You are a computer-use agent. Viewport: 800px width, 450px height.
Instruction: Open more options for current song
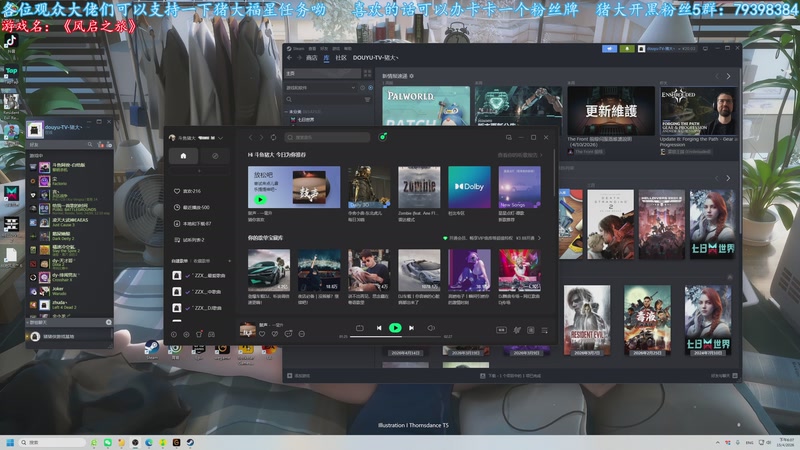302,334
